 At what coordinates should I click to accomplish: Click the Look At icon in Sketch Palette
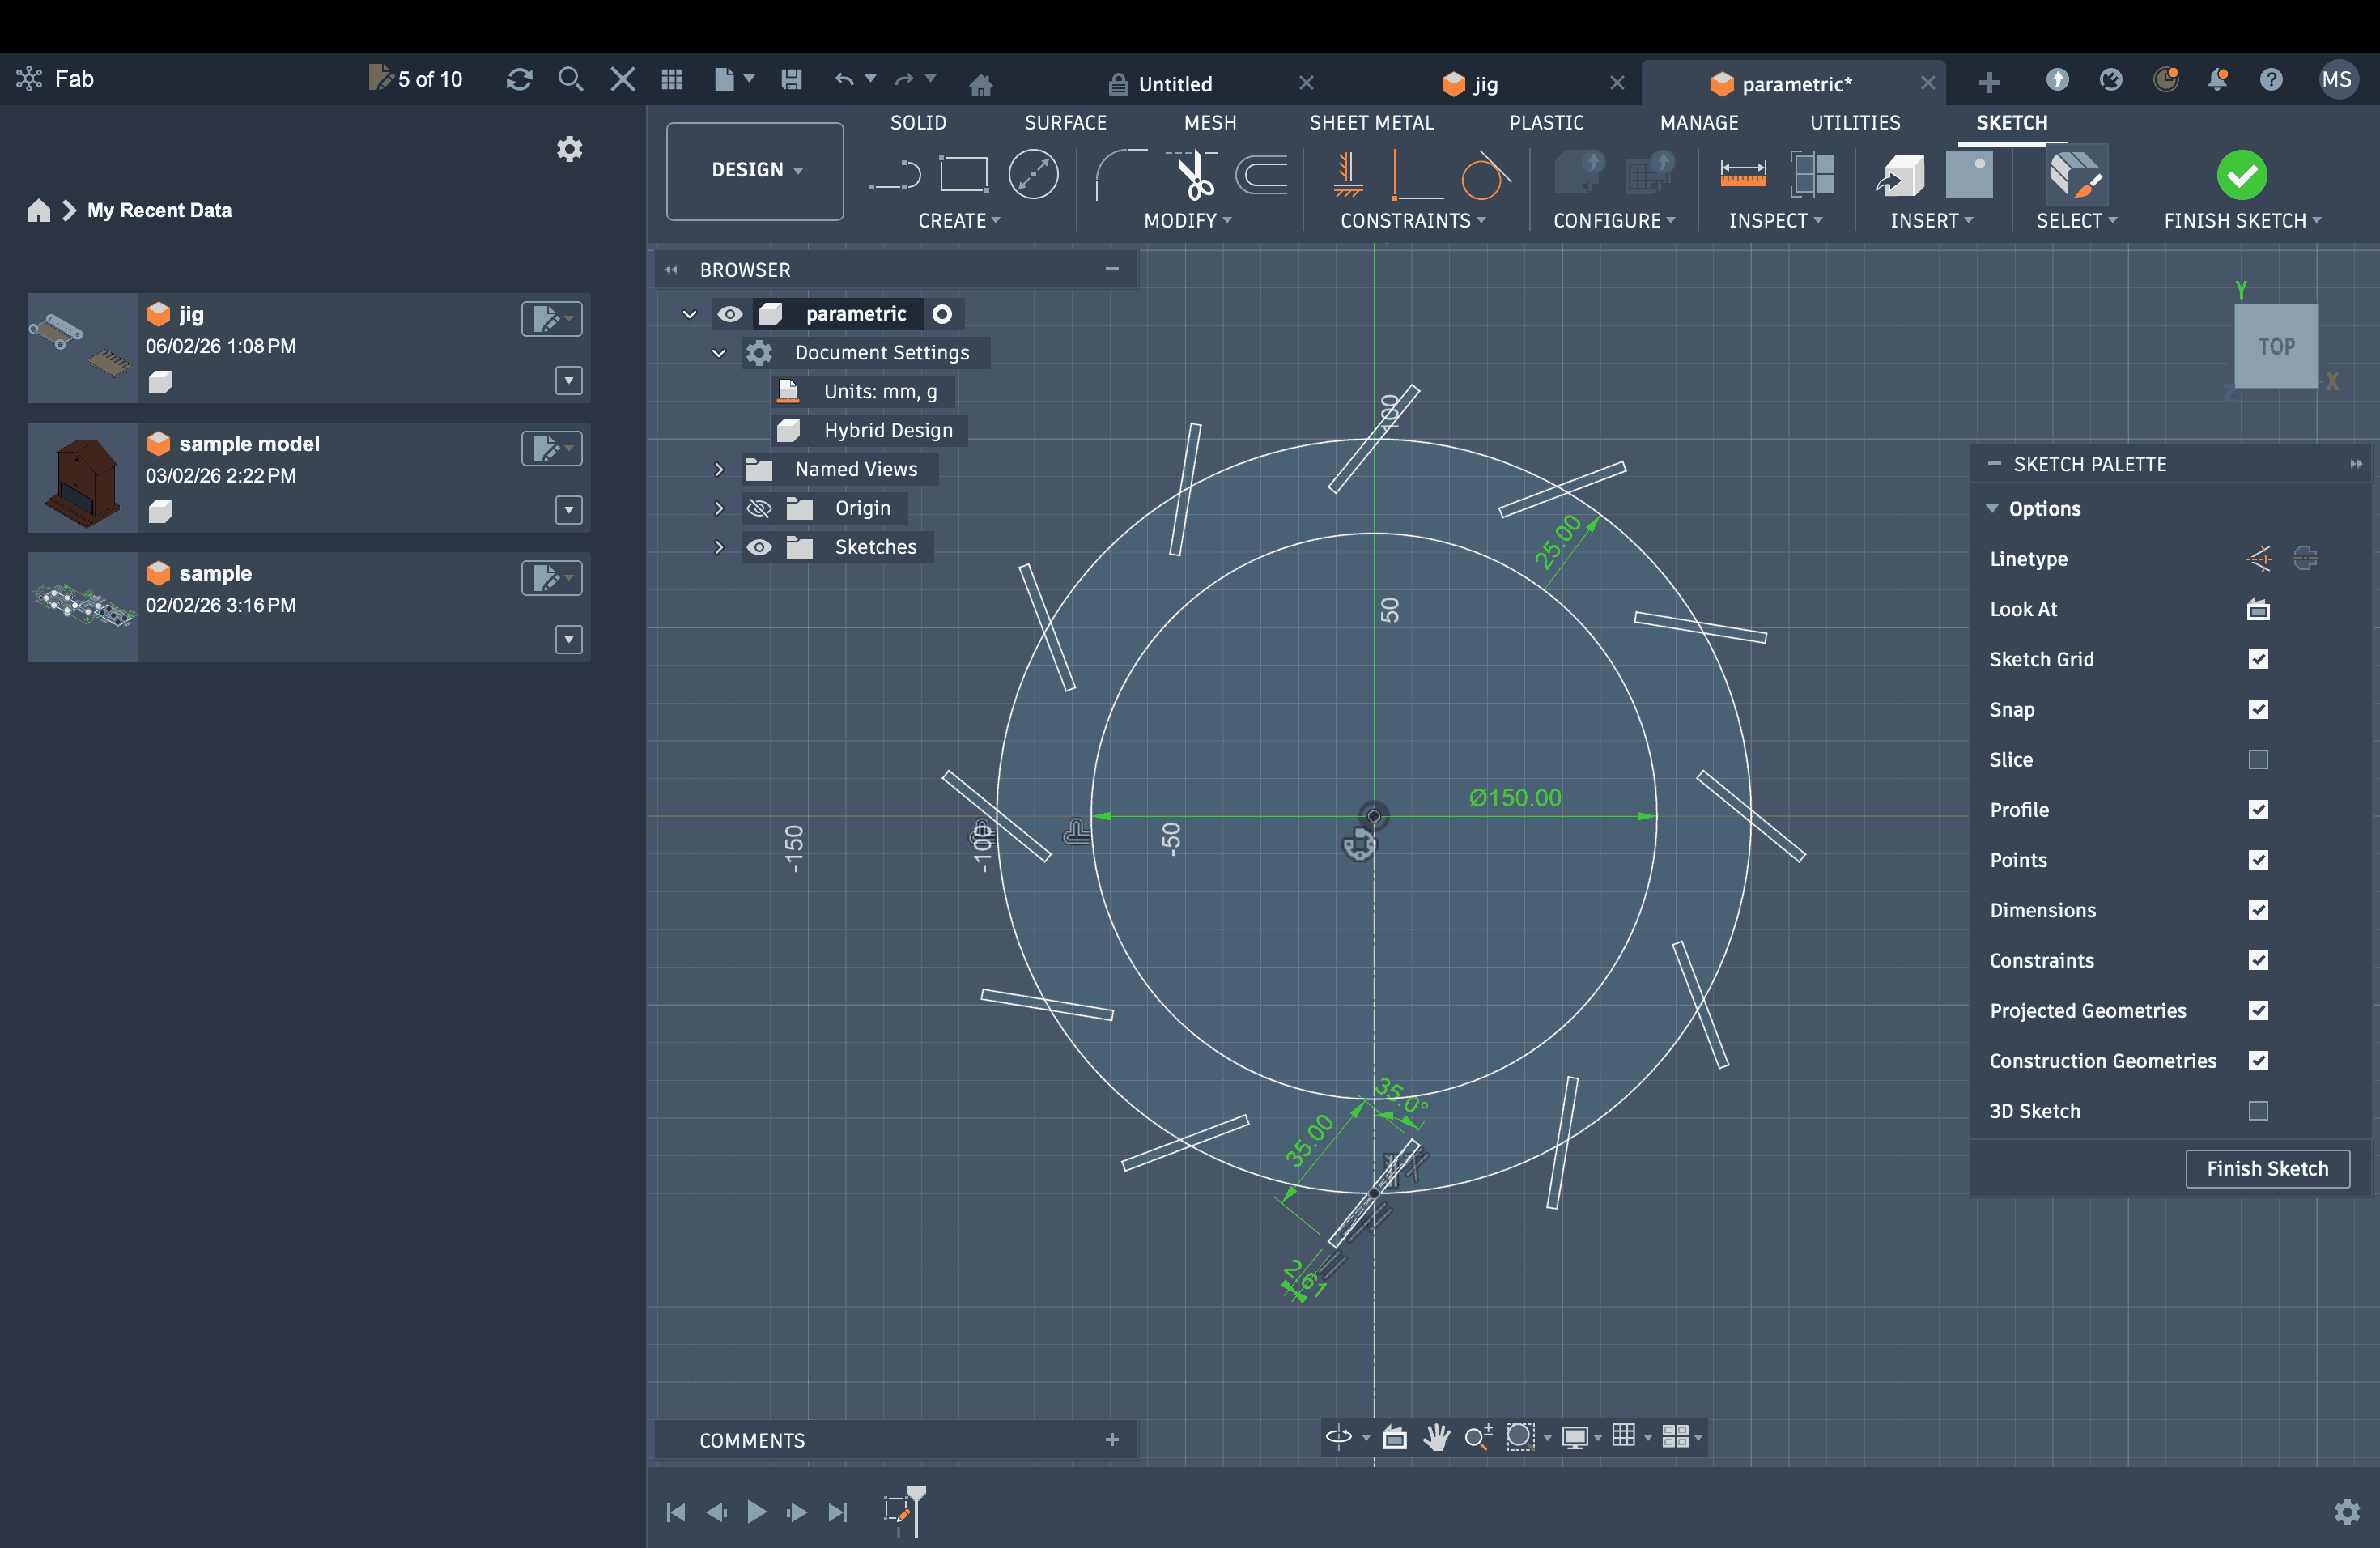(x=2257, y=609)
